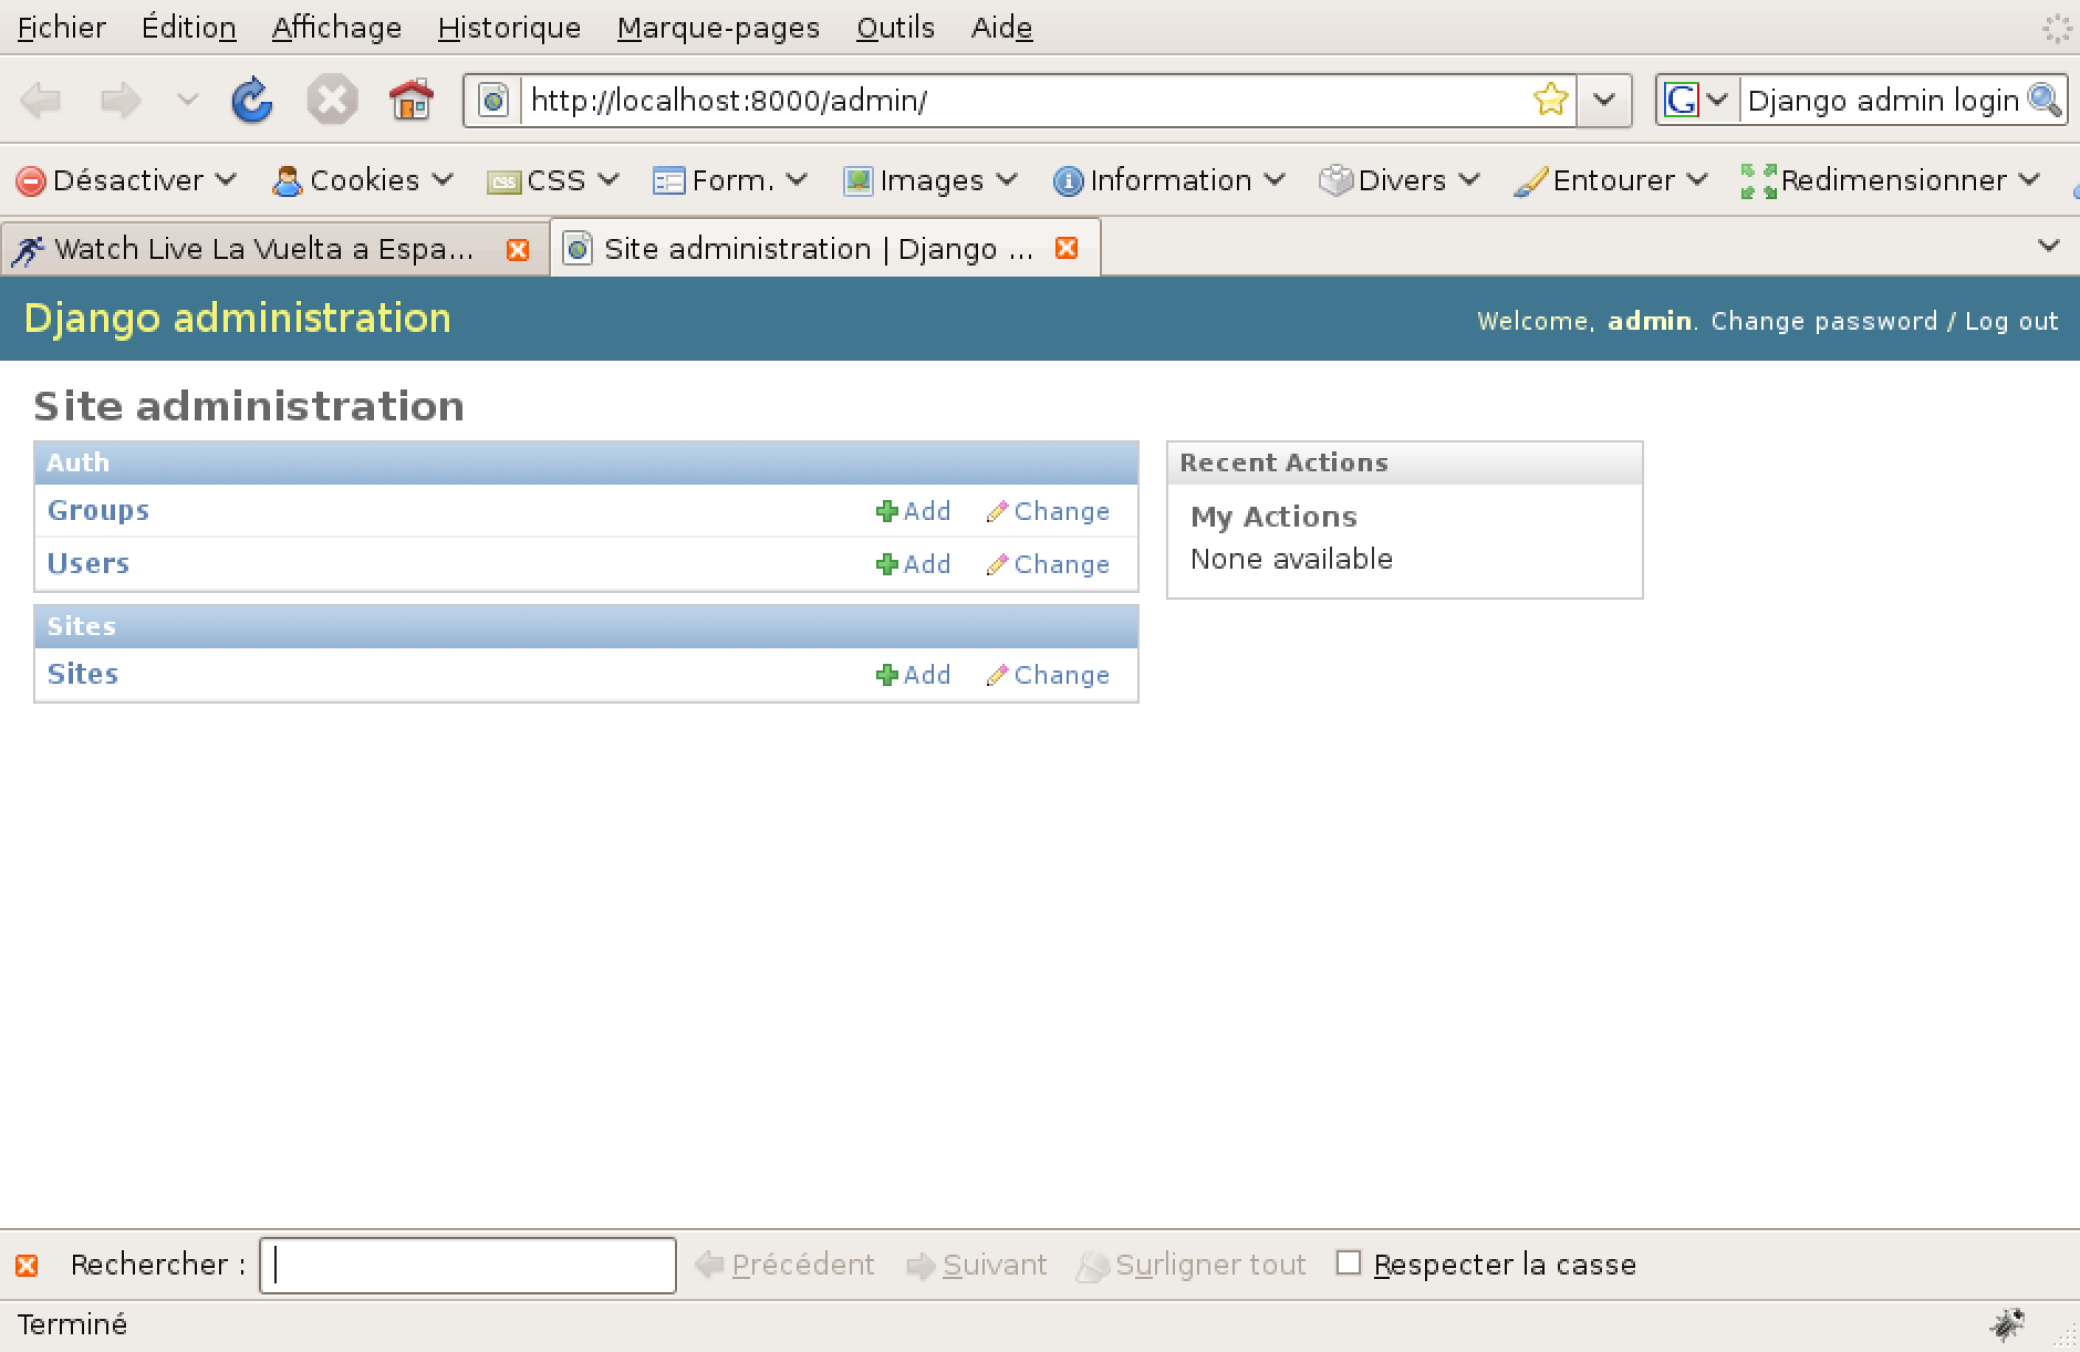Open the browser home page
Viewport: 2080px width, 1352px height.
coord(412,100)
